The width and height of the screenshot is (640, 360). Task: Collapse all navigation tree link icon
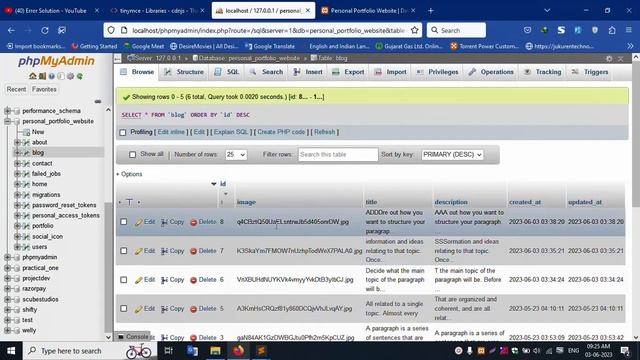(98, 101)
